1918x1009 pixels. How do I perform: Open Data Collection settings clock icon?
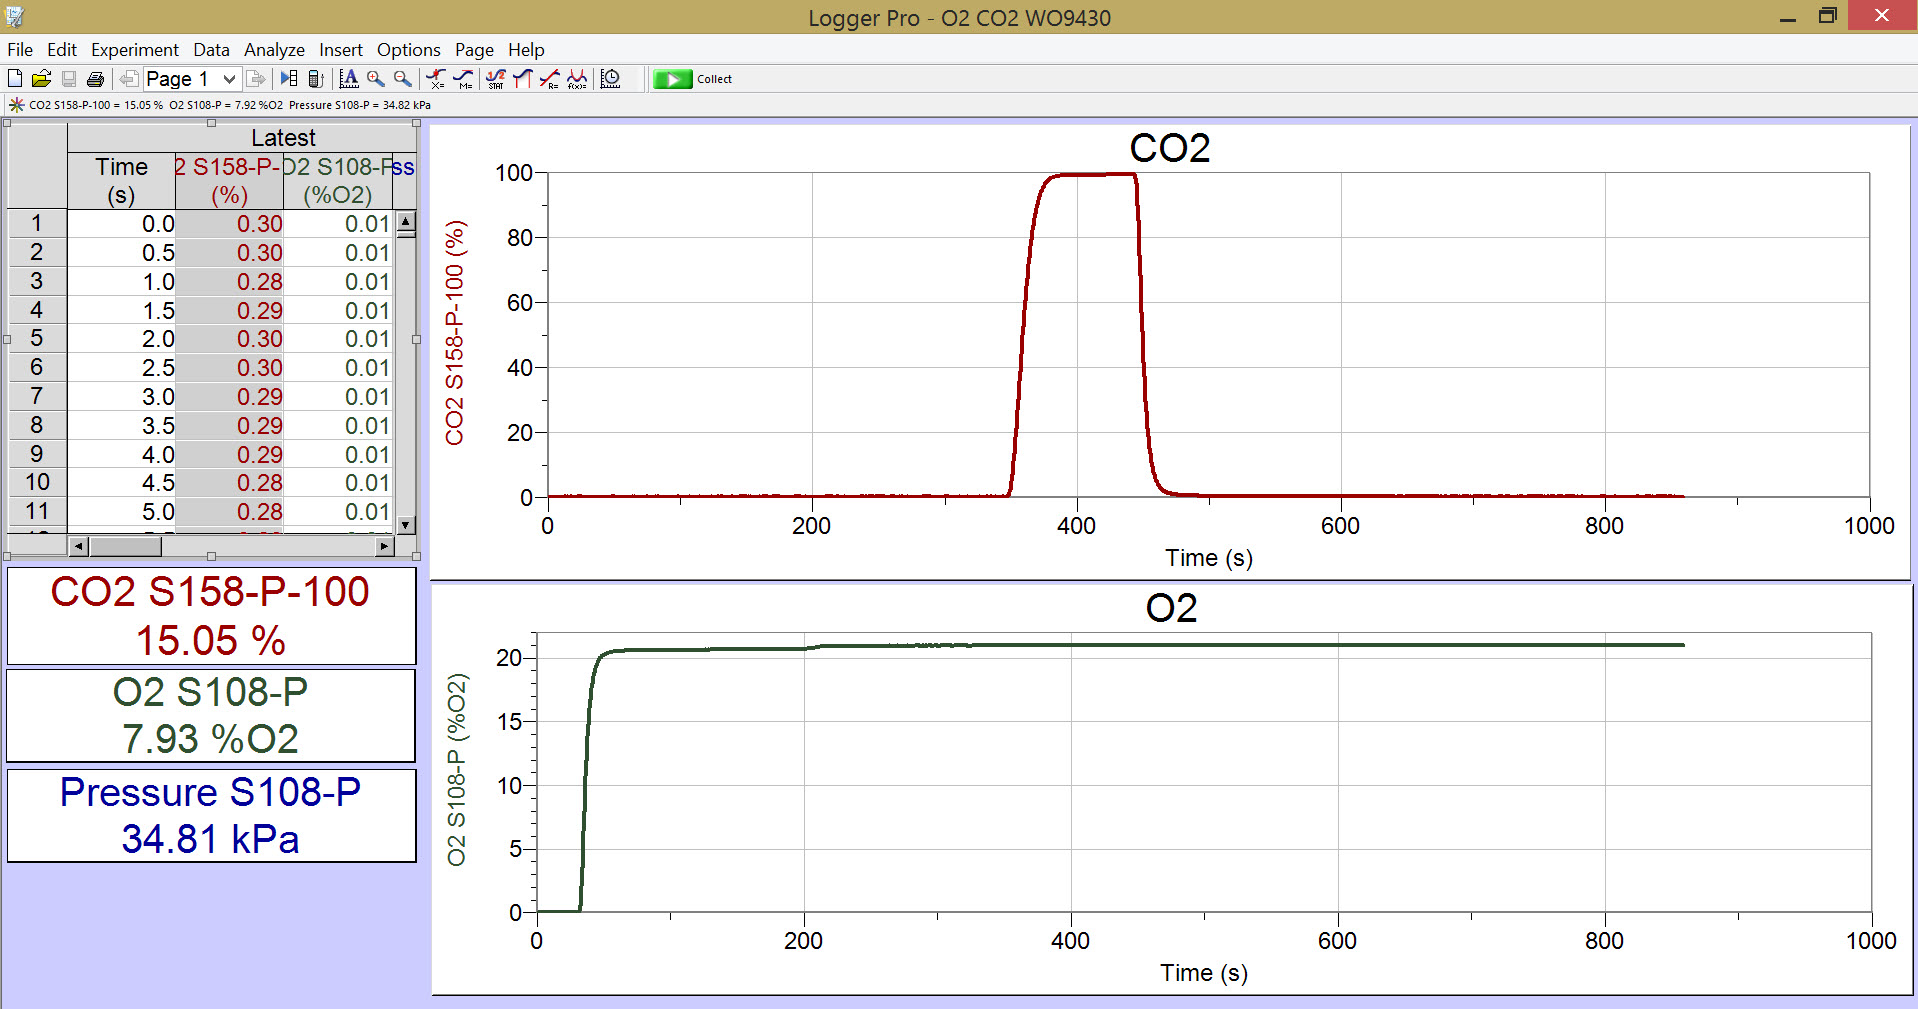610,78
